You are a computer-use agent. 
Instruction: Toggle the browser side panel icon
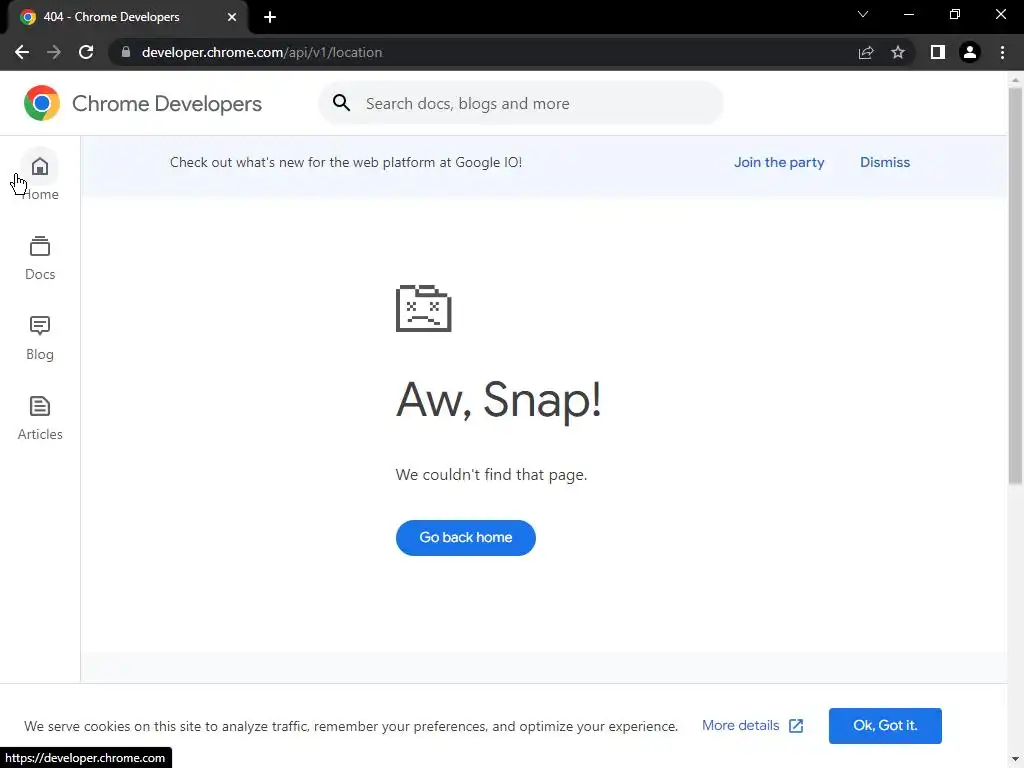pyautogui.click(x=938, y=52)
